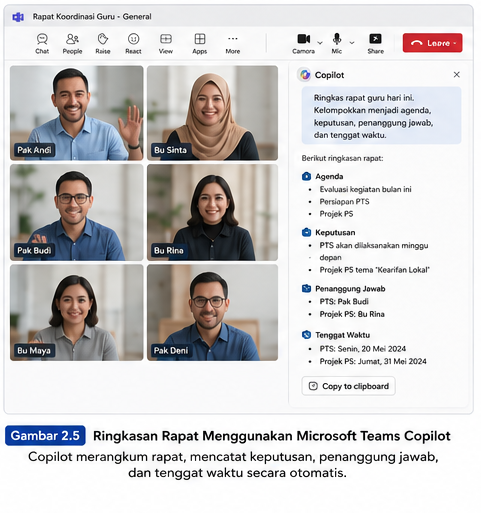Copy summary to clipboard
Screen dimensions: 481x513
click(x=348, y=386)
